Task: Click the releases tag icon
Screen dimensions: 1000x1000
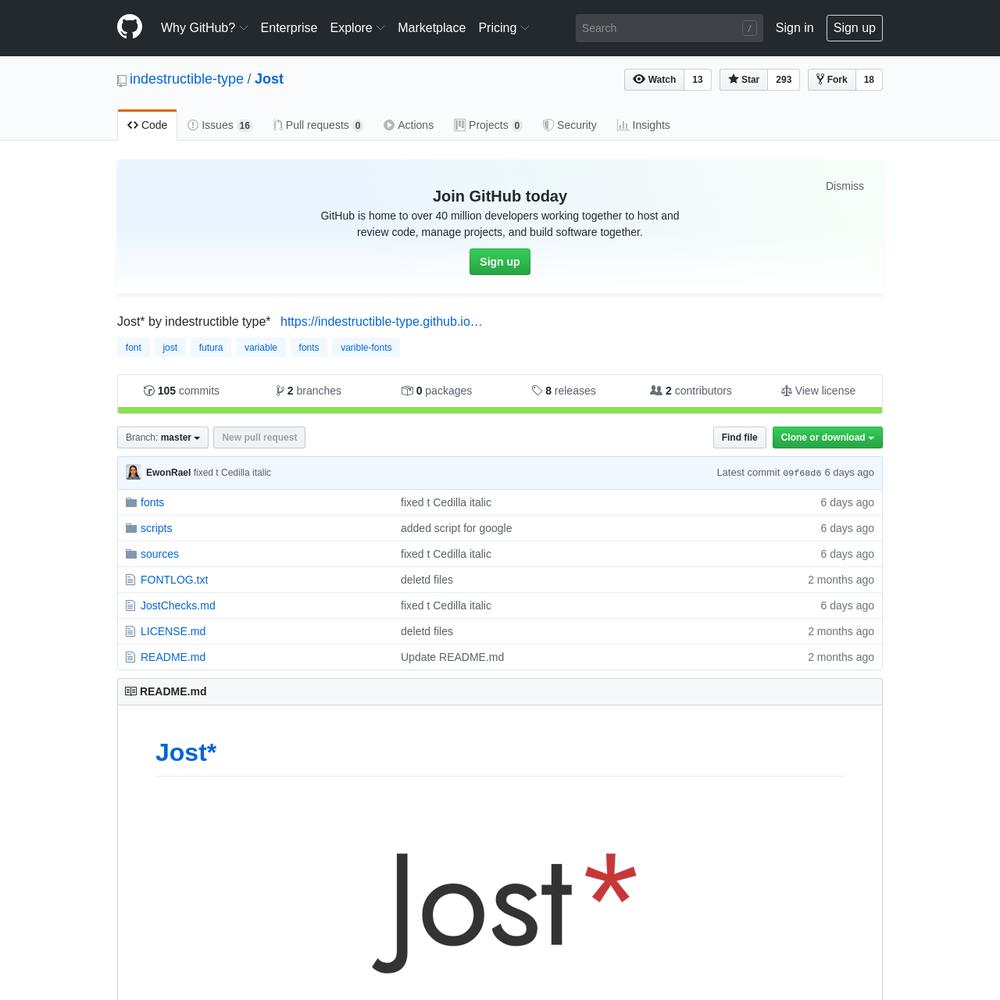Action: pos(537,390)
